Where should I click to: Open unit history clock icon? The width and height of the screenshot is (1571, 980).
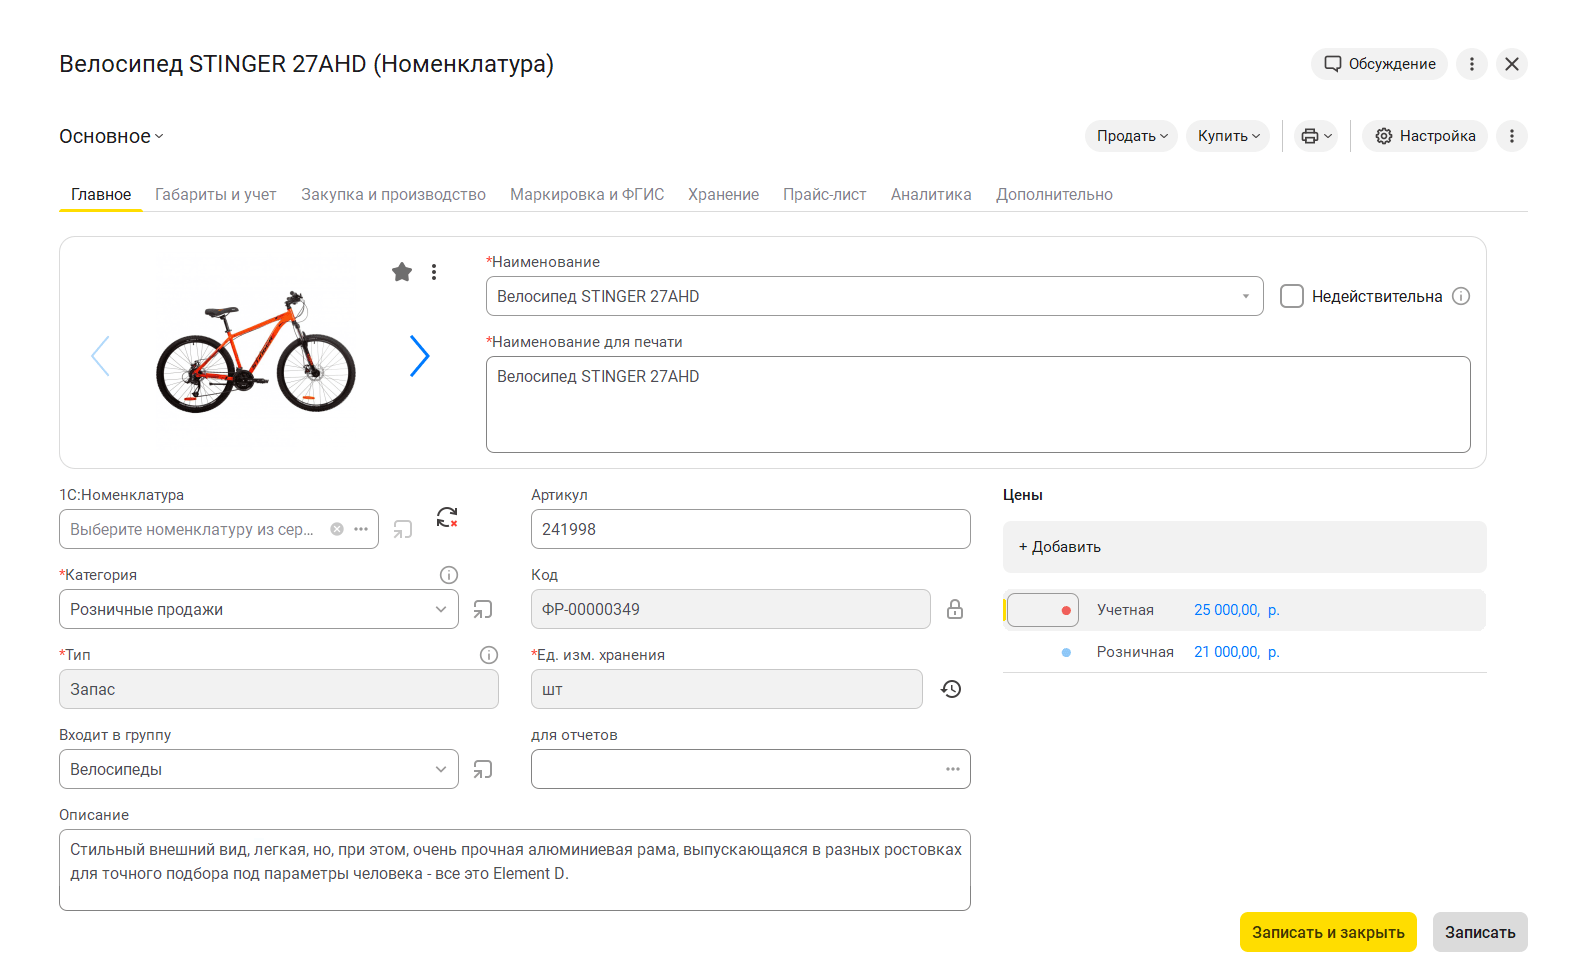click(951, 689)
